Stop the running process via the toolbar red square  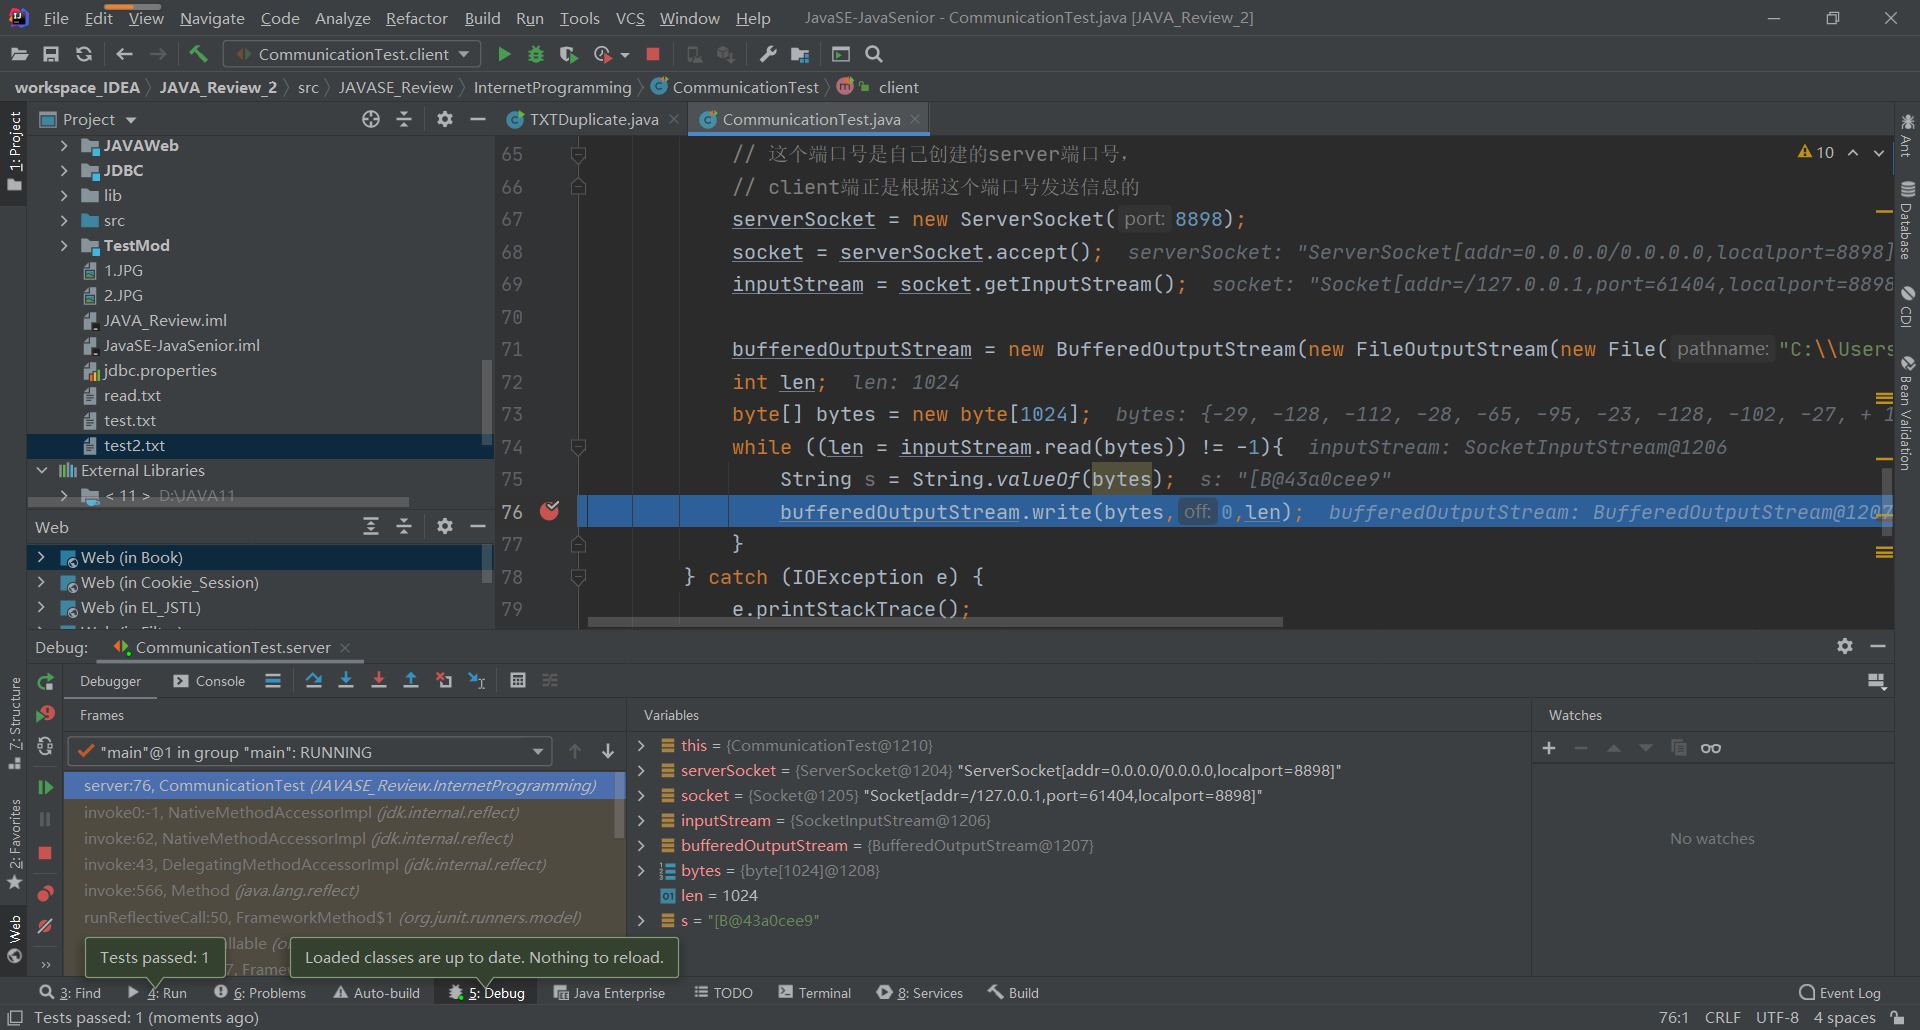coord(653,54)
